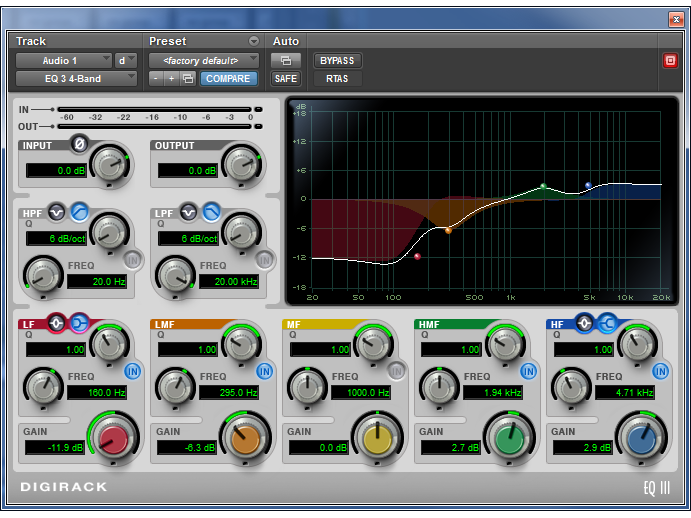
Task: Click the LF Q knob
Action: [109, 344]
